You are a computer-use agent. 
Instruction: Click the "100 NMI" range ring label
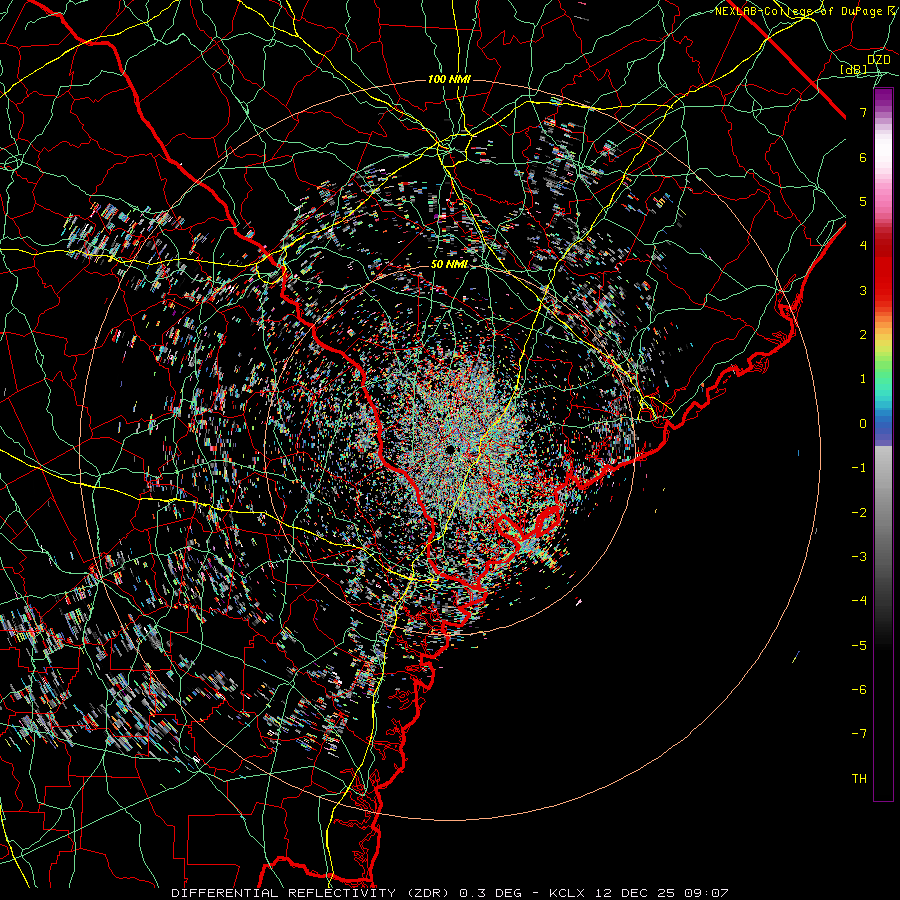point(449,79)
